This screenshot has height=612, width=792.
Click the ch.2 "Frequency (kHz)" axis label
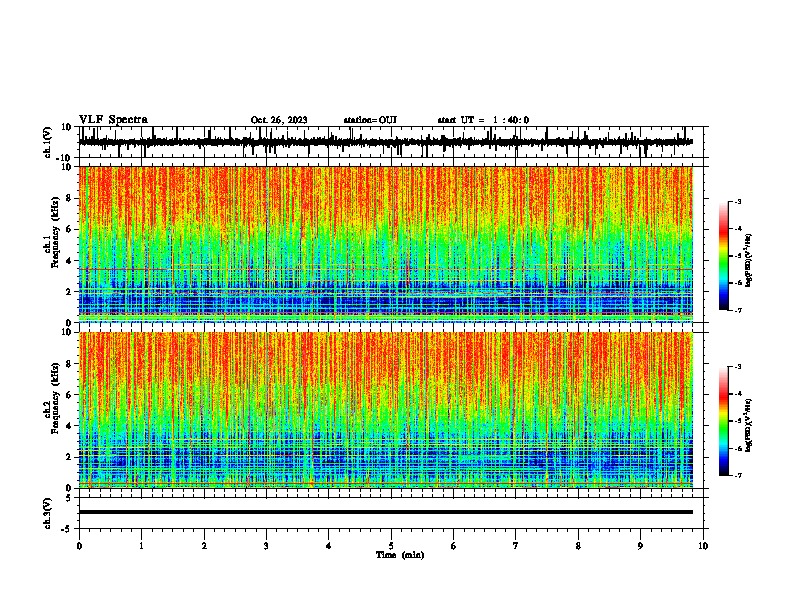(x=55, y=398)
